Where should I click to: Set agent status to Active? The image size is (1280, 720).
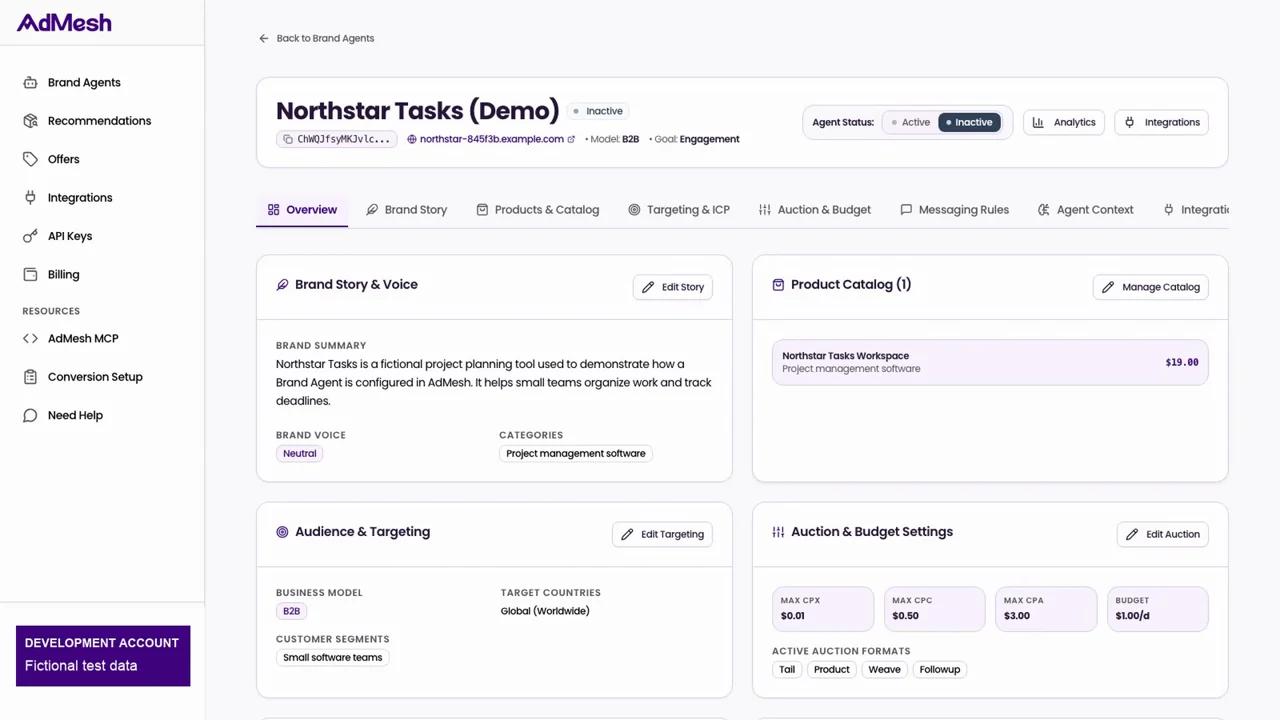tap(910, 122)
